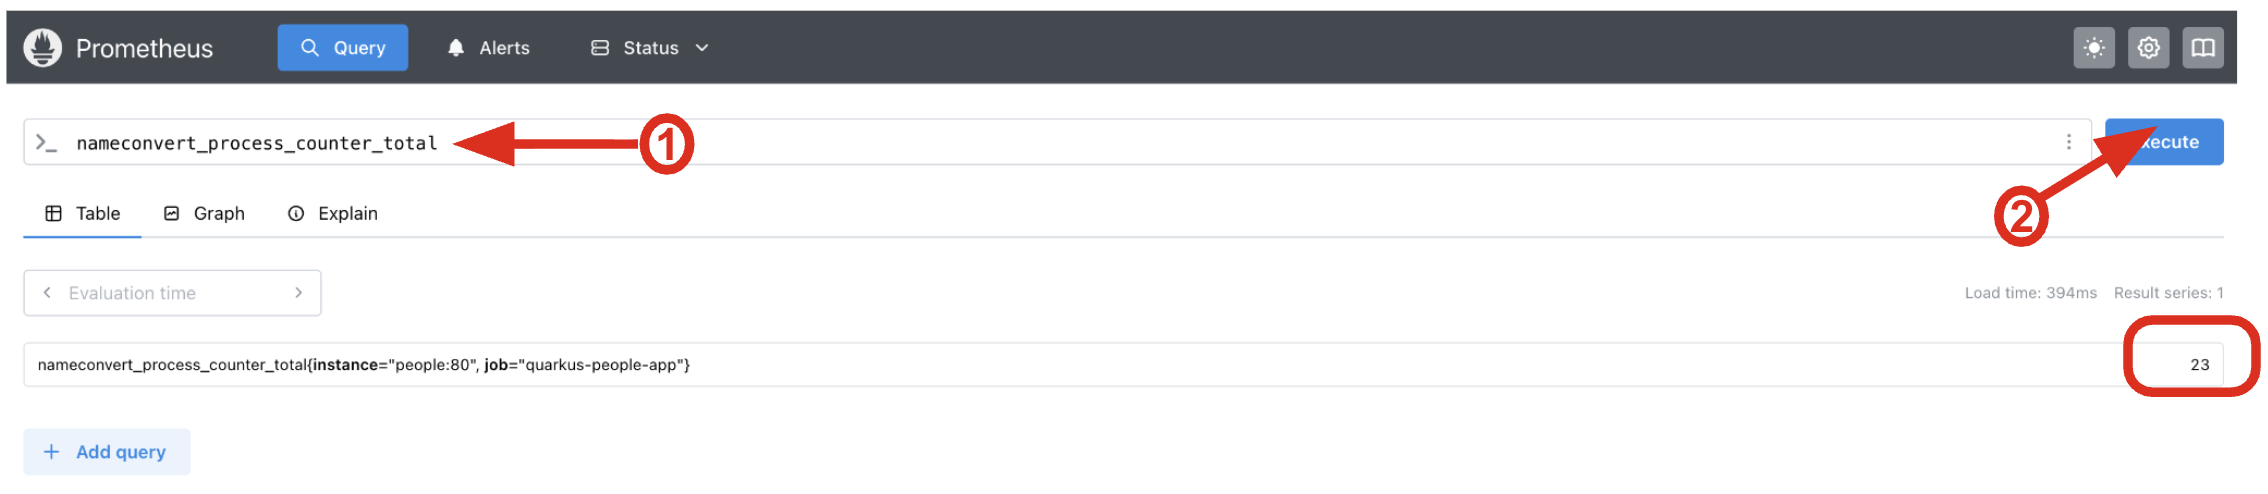Viewport: 2268px width, 494px height.
Task: Switch to the Graph tab
Action: click(x=205, y=214)
